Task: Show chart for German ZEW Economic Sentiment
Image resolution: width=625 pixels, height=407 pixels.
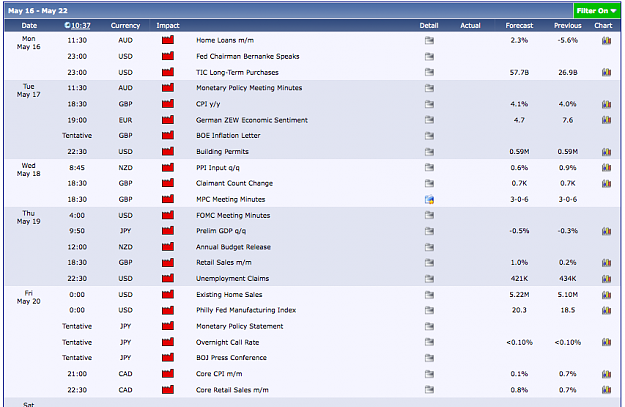Action: (x=606, y=120)
